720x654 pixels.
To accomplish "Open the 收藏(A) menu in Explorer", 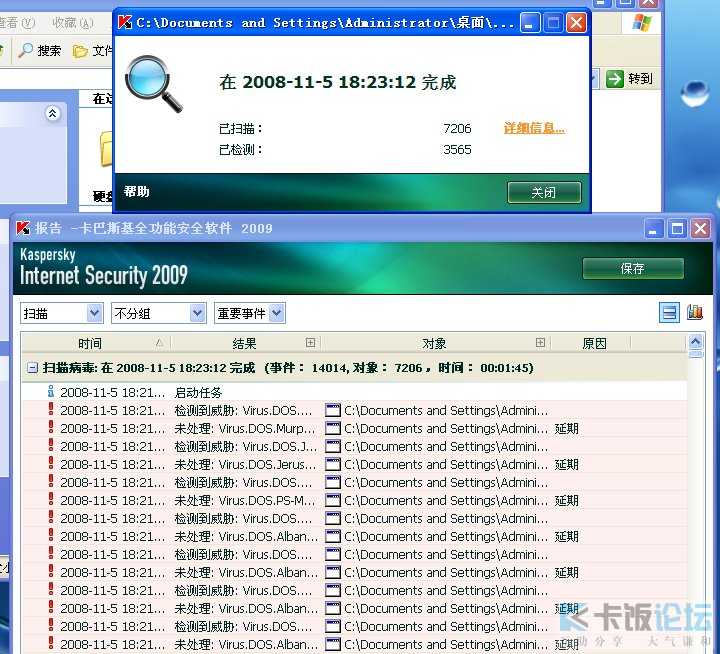I will point(73,23).
